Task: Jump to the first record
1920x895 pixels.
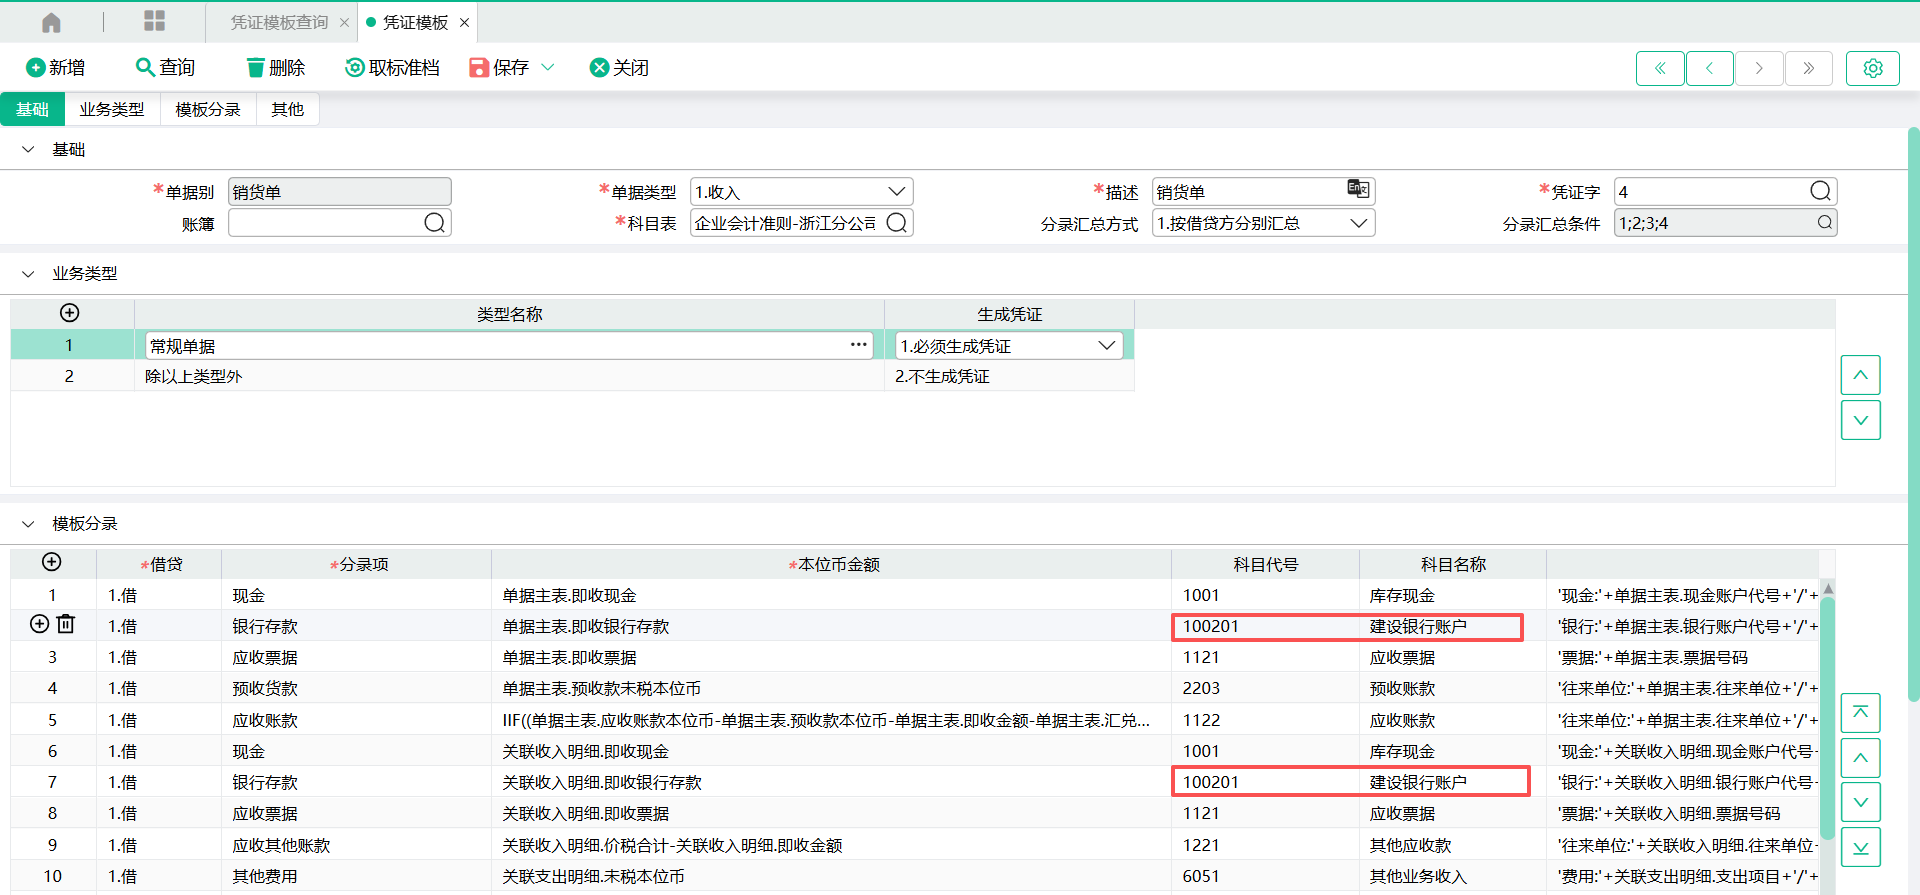Action: pos(1660,68)
